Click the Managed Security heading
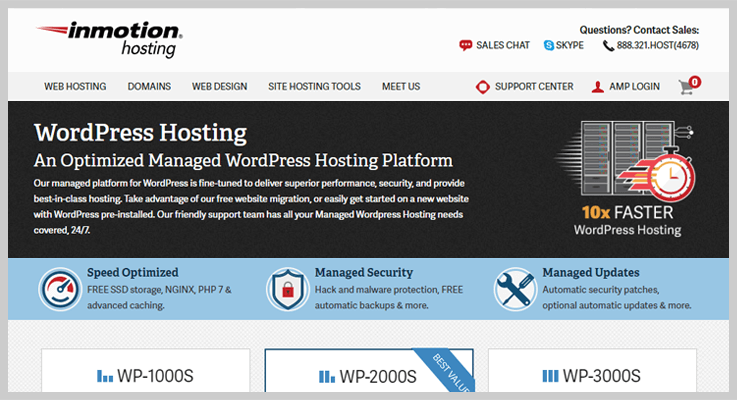The image size is (737, 400). [364, 273]
